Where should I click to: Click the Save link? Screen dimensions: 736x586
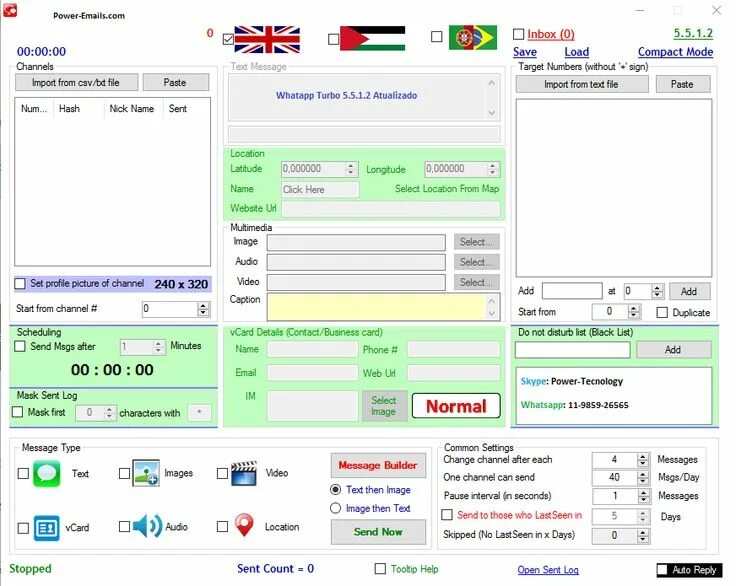pos(525,52)
